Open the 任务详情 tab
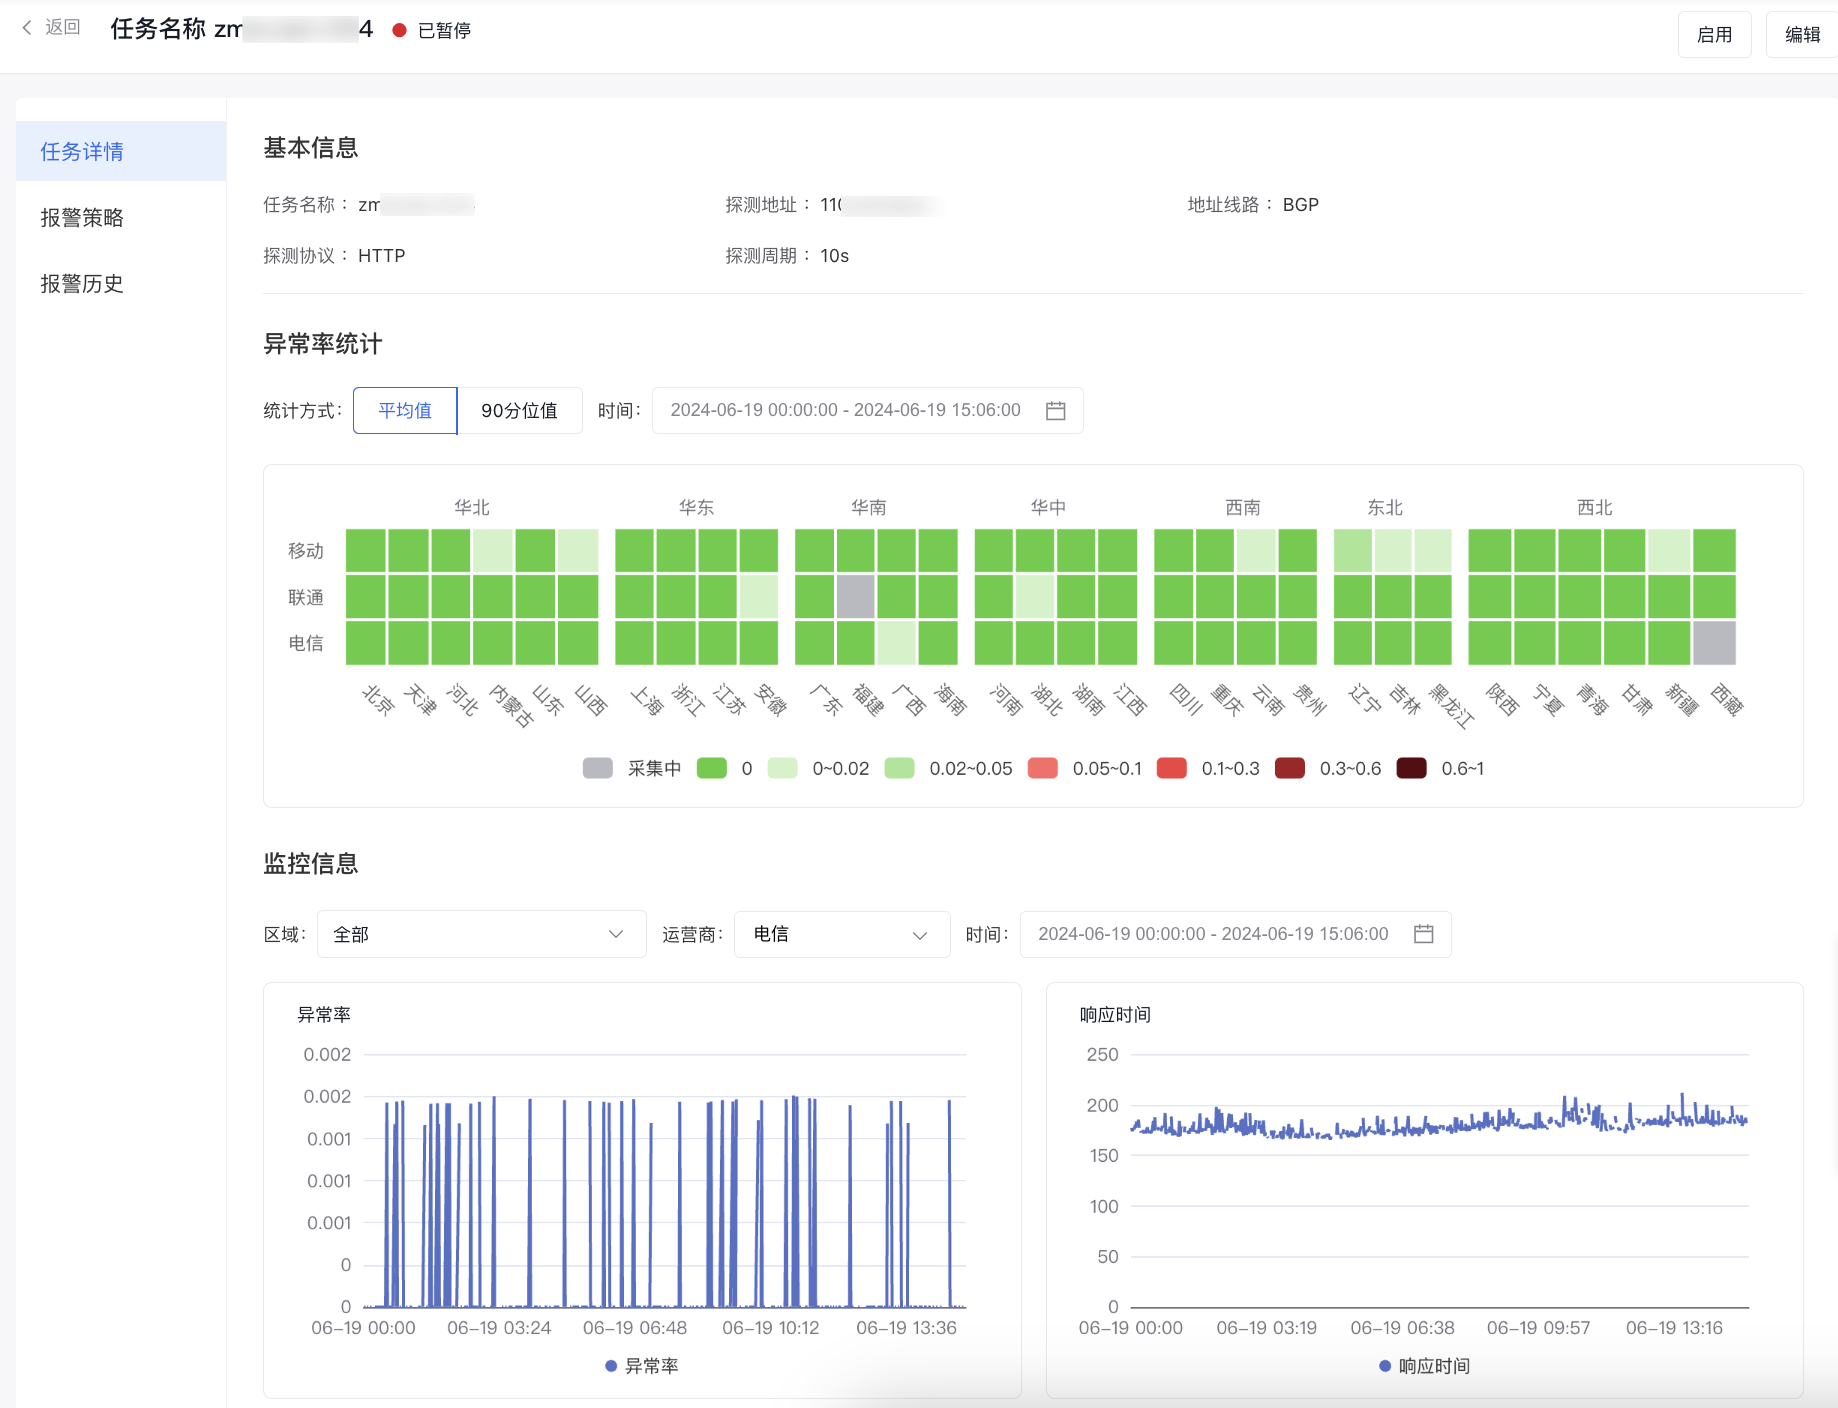Viewport: 1838px width, 1408px height. (x=121, y=152)
